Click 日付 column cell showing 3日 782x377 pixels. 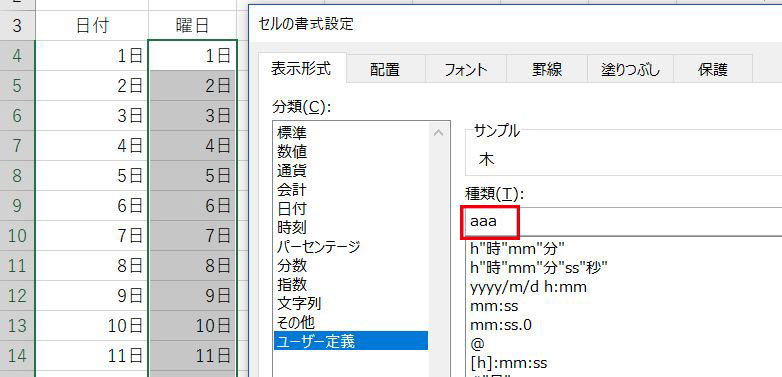92,115
